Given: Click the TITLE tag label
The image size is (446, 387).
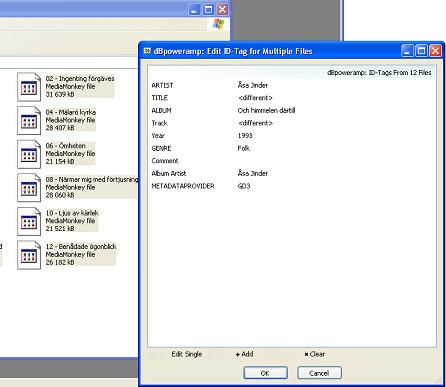Looking at the screenshot, I should click(159, 98).
